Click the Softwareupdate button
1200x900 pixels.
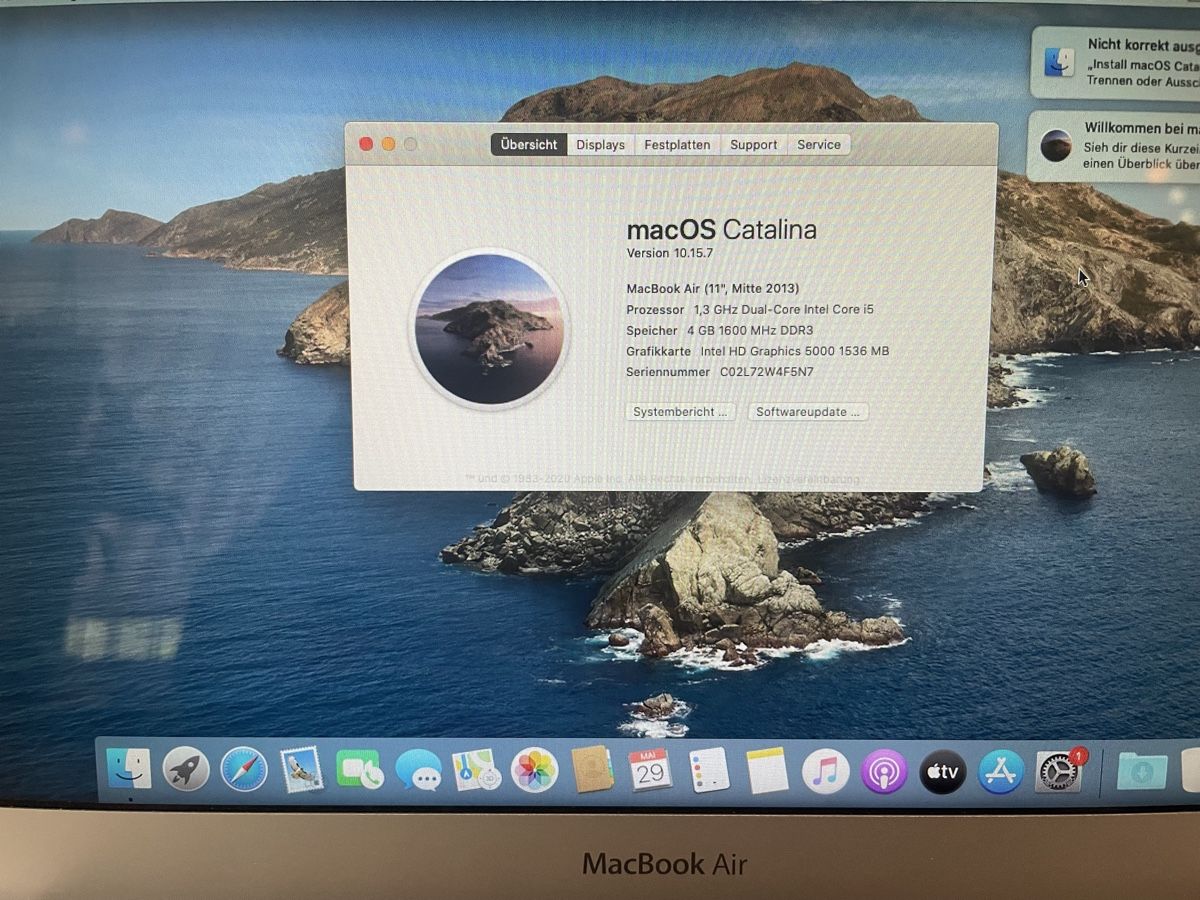tap(808, 412)
